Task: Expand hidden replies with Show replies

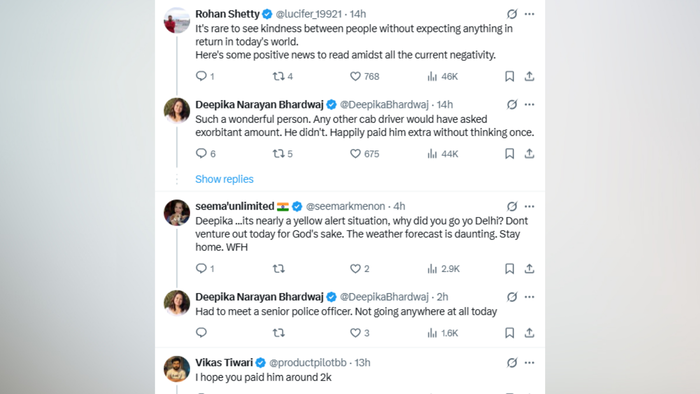Action: 224,179
